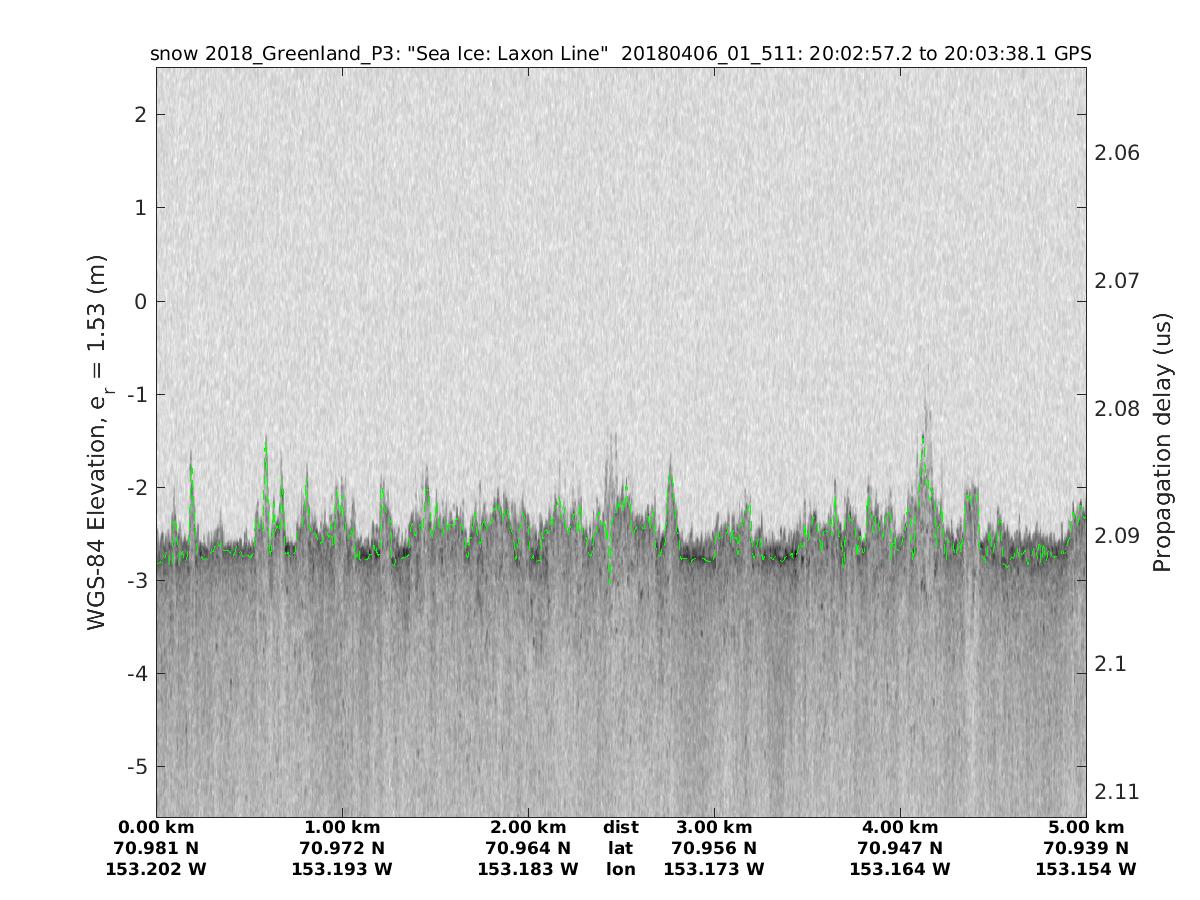1200x900 pixels.
Task: Click the 153.154 W longitude label
Action: click(1086, 869)
